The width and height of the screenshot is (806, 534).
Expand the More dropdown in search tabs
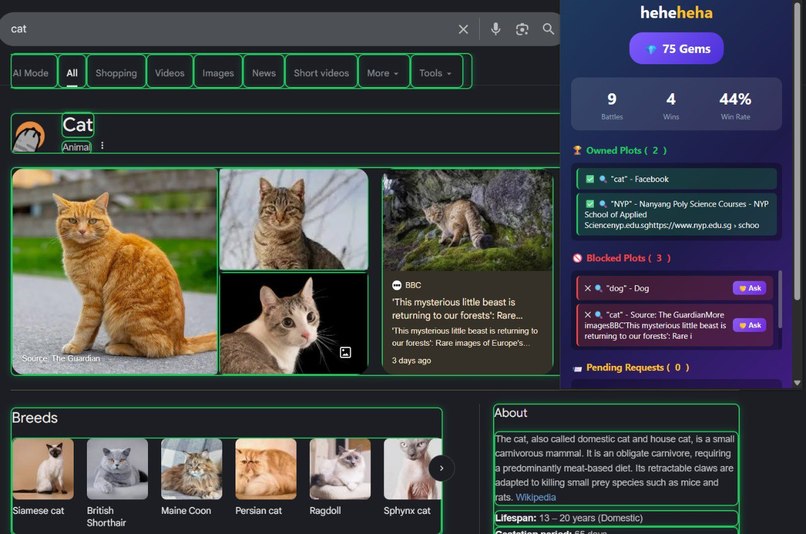click(383, 73)
